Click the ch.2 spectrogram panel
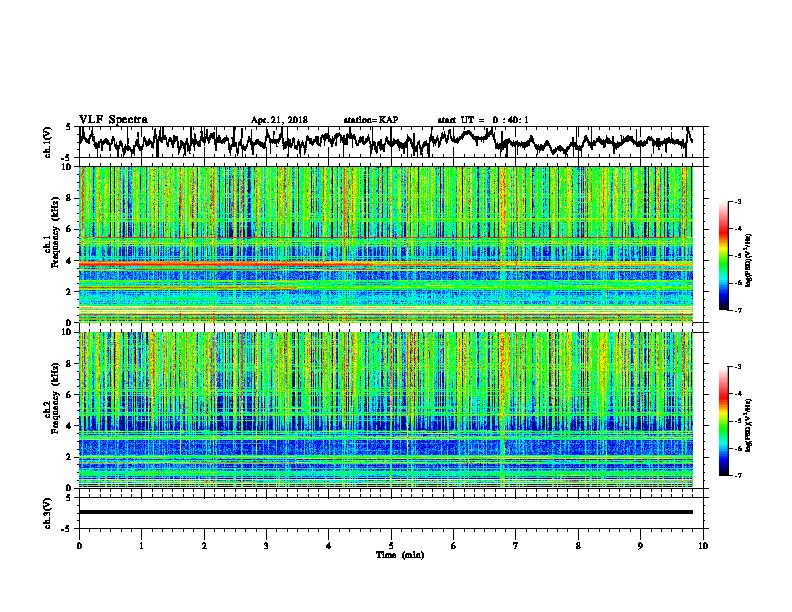The height and width of the screenshot is (612, 792). coord(386,410)
